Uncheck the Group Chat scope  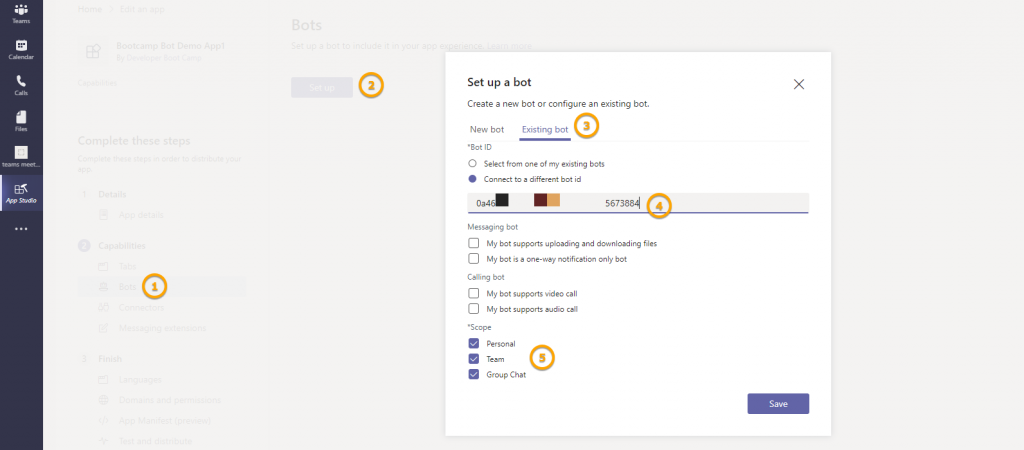(x=474, y=374)
